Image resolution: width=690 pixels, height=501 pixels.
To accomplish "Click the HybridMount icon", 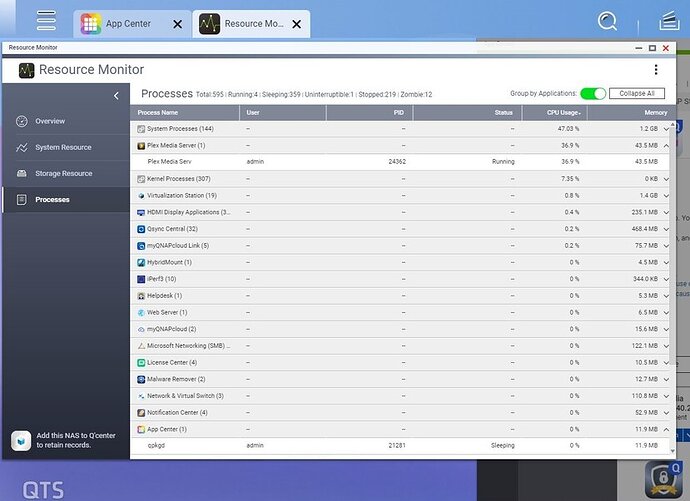I will point(141,263).
